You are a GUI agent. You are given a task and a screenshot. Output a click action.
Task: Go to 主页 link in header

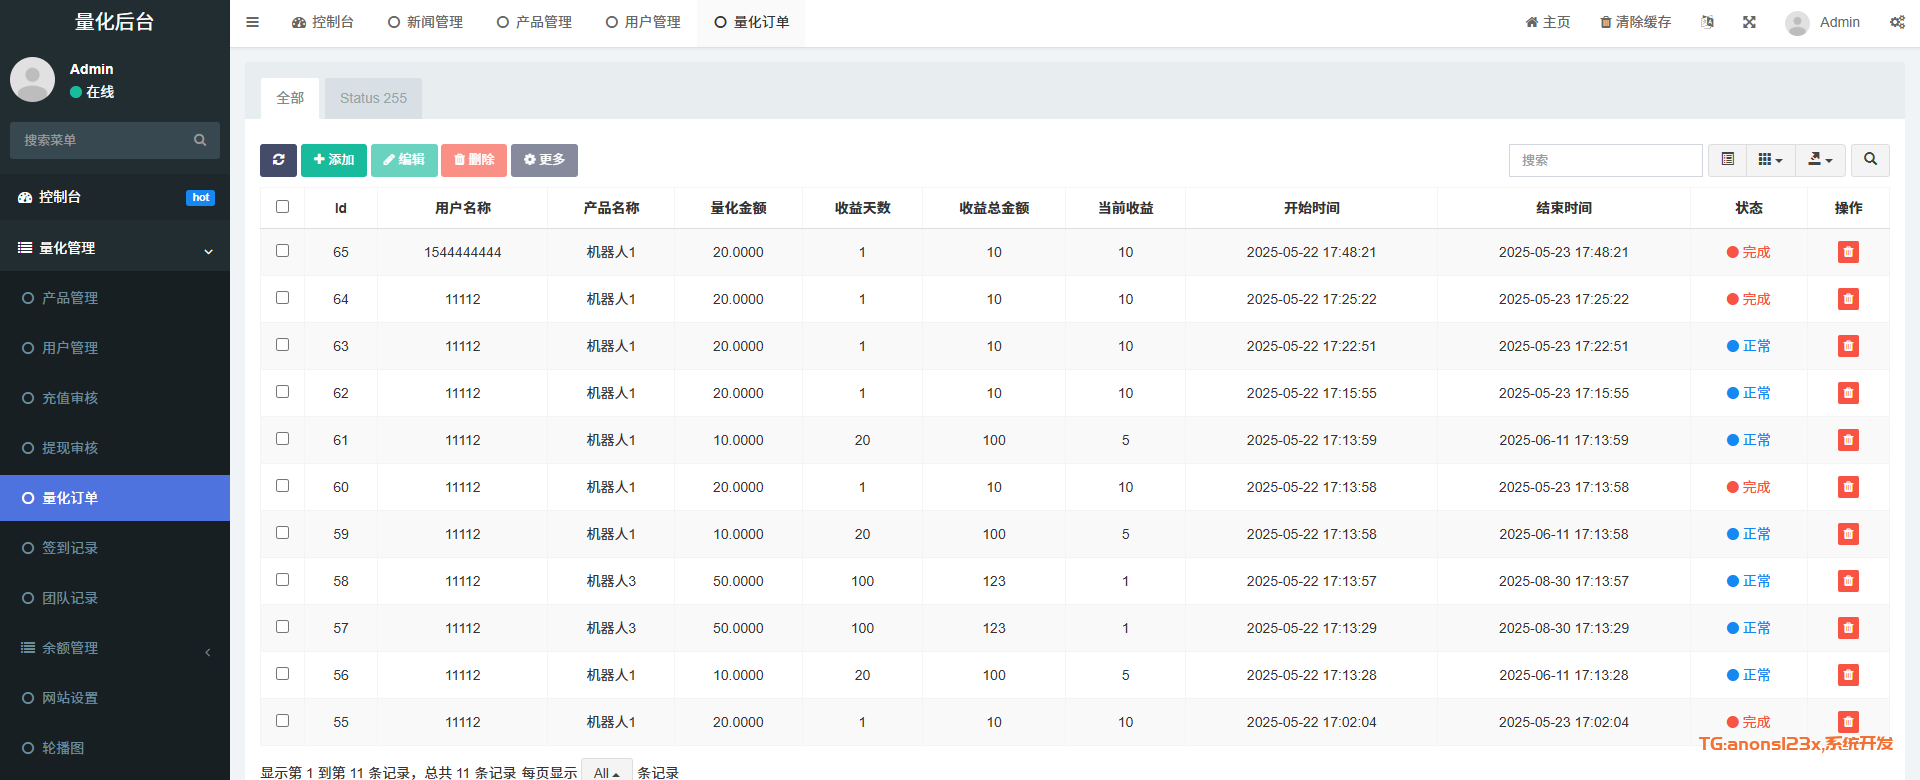point(1547,22)
